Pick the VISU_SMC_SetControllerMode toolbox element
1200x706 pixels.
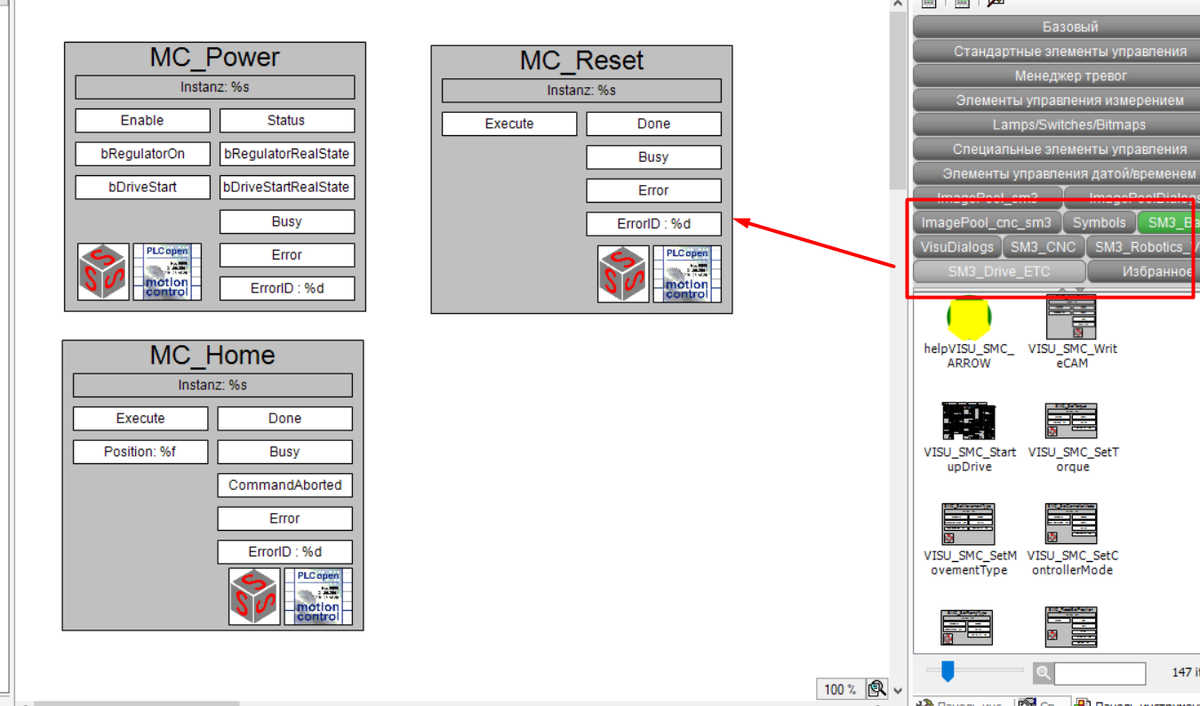(1071, 524)
